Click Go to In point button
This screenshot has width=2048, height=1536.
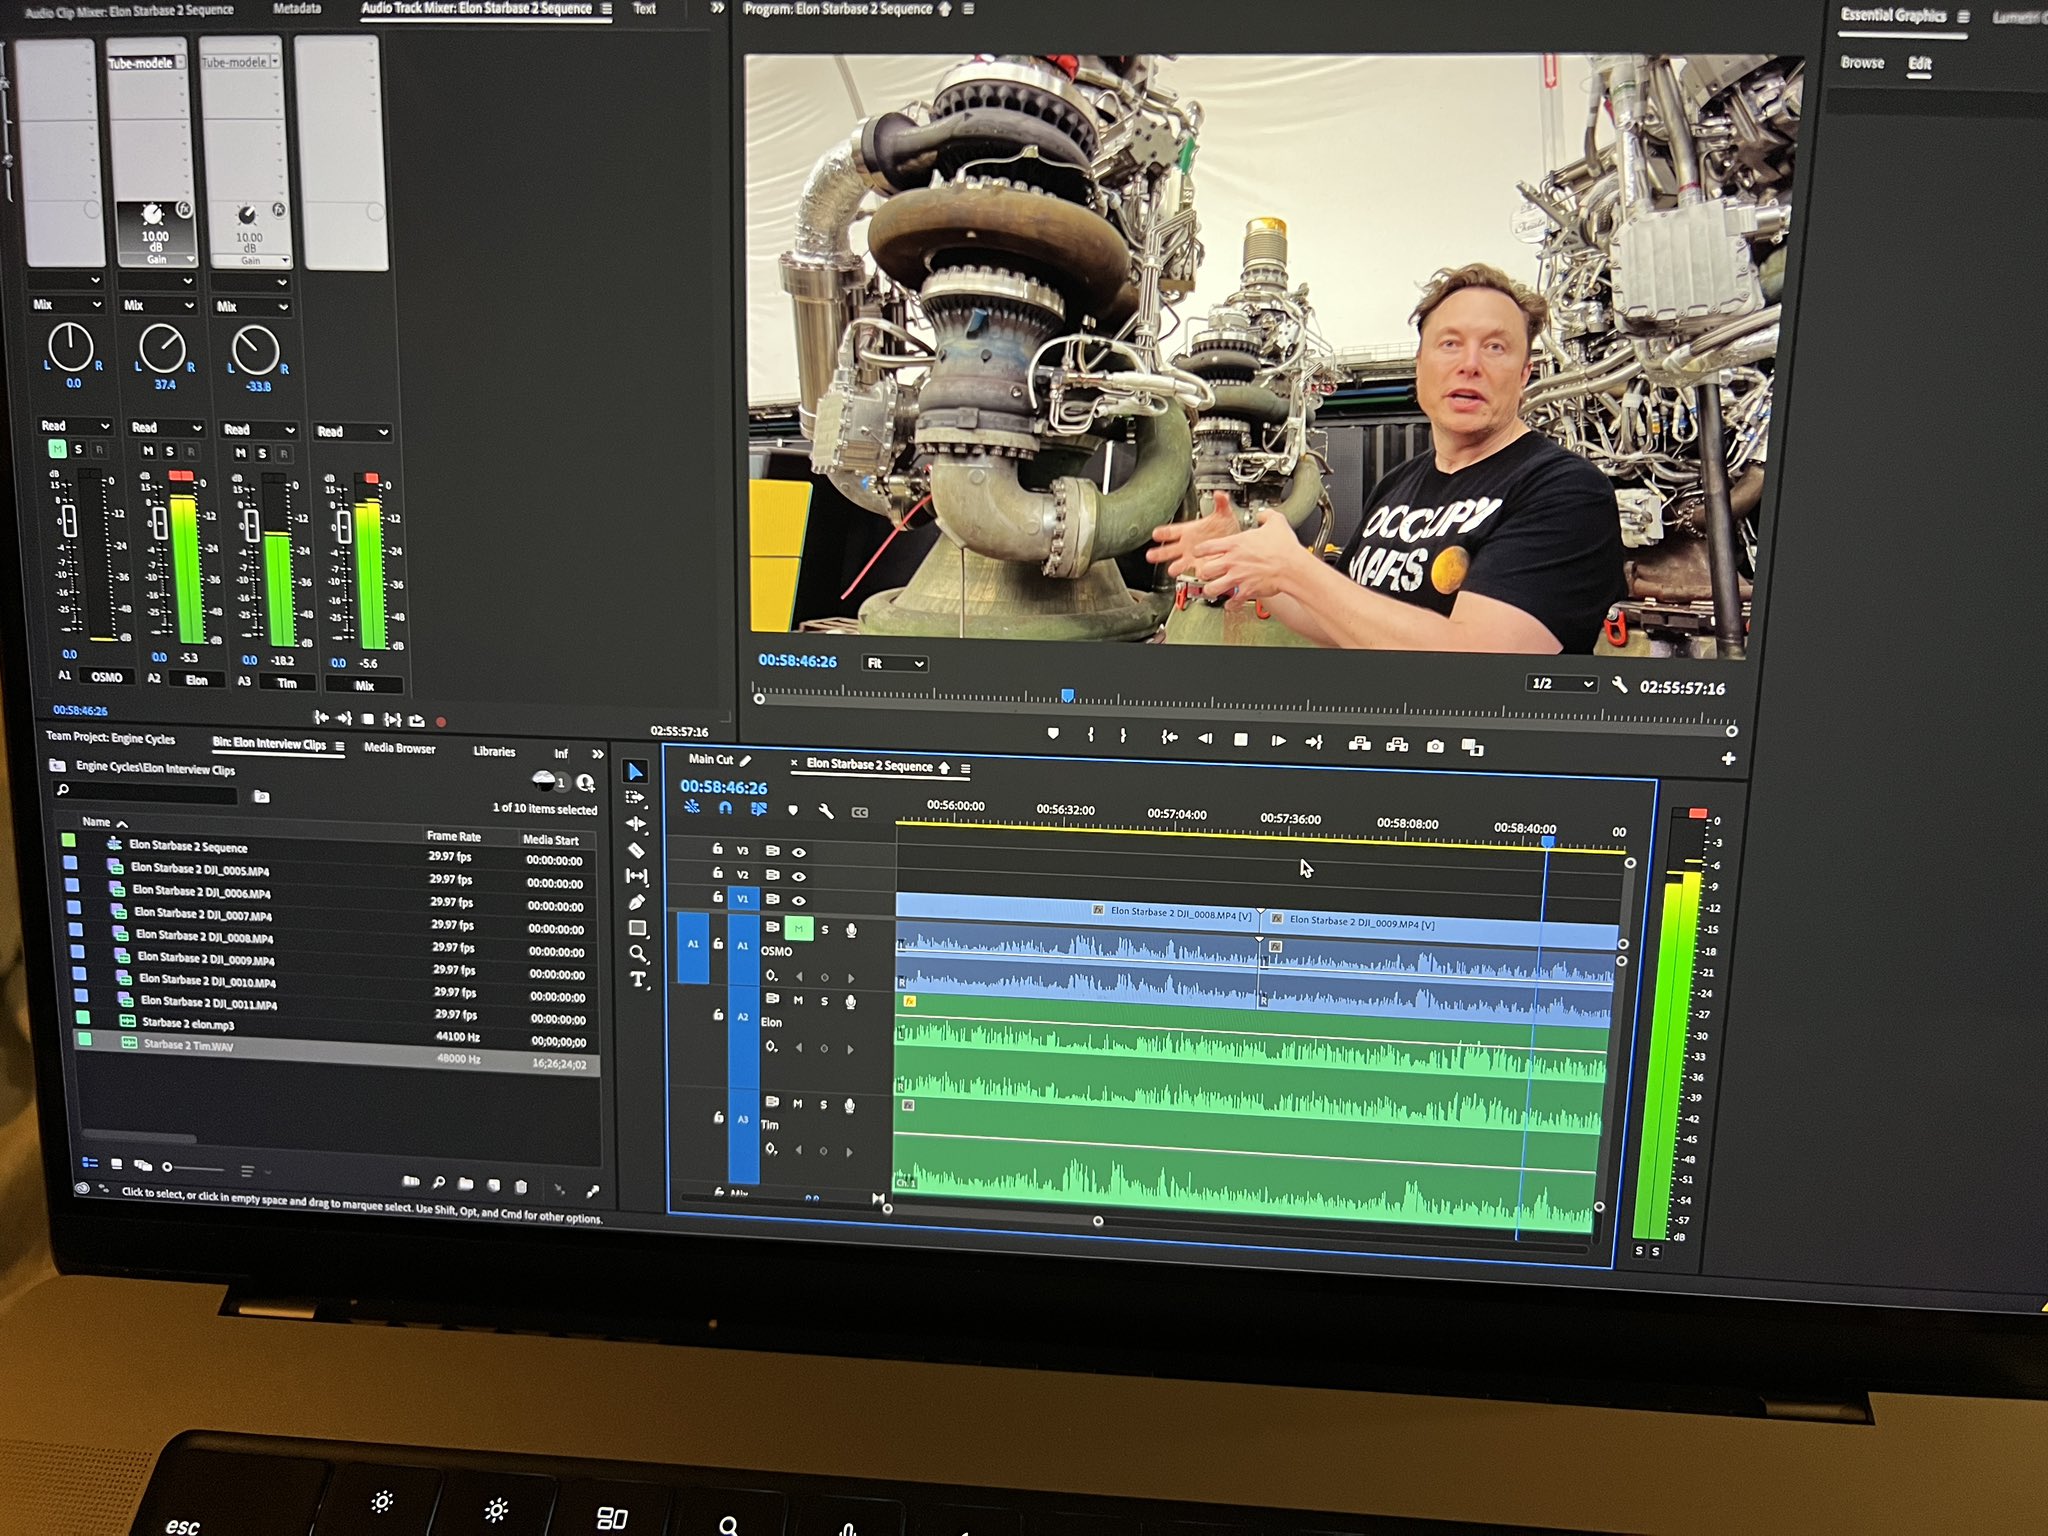coord(1169,738)
